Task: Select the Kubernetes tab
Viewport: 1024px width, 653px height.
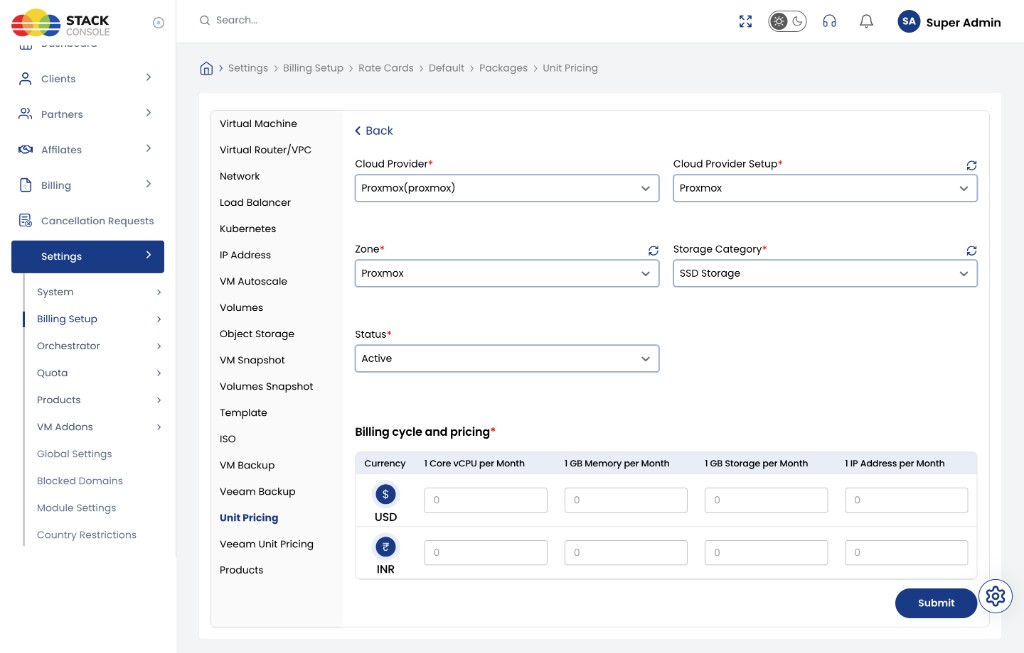Action: (248, 229)
